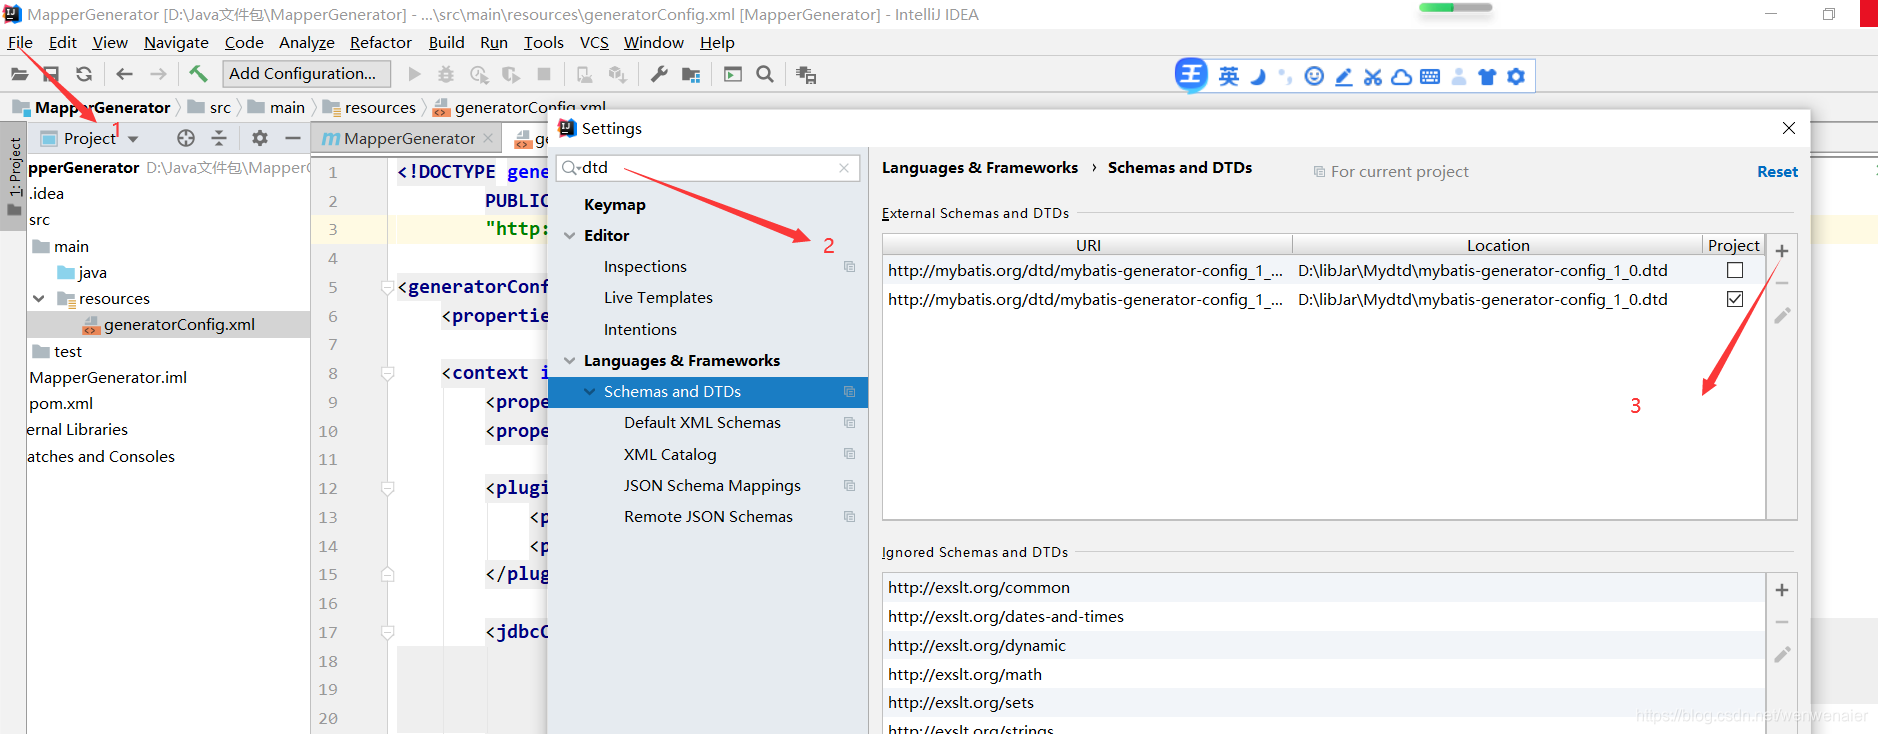Click the Debug bug icon
The image size is (1878, 734).
(446, 74)
